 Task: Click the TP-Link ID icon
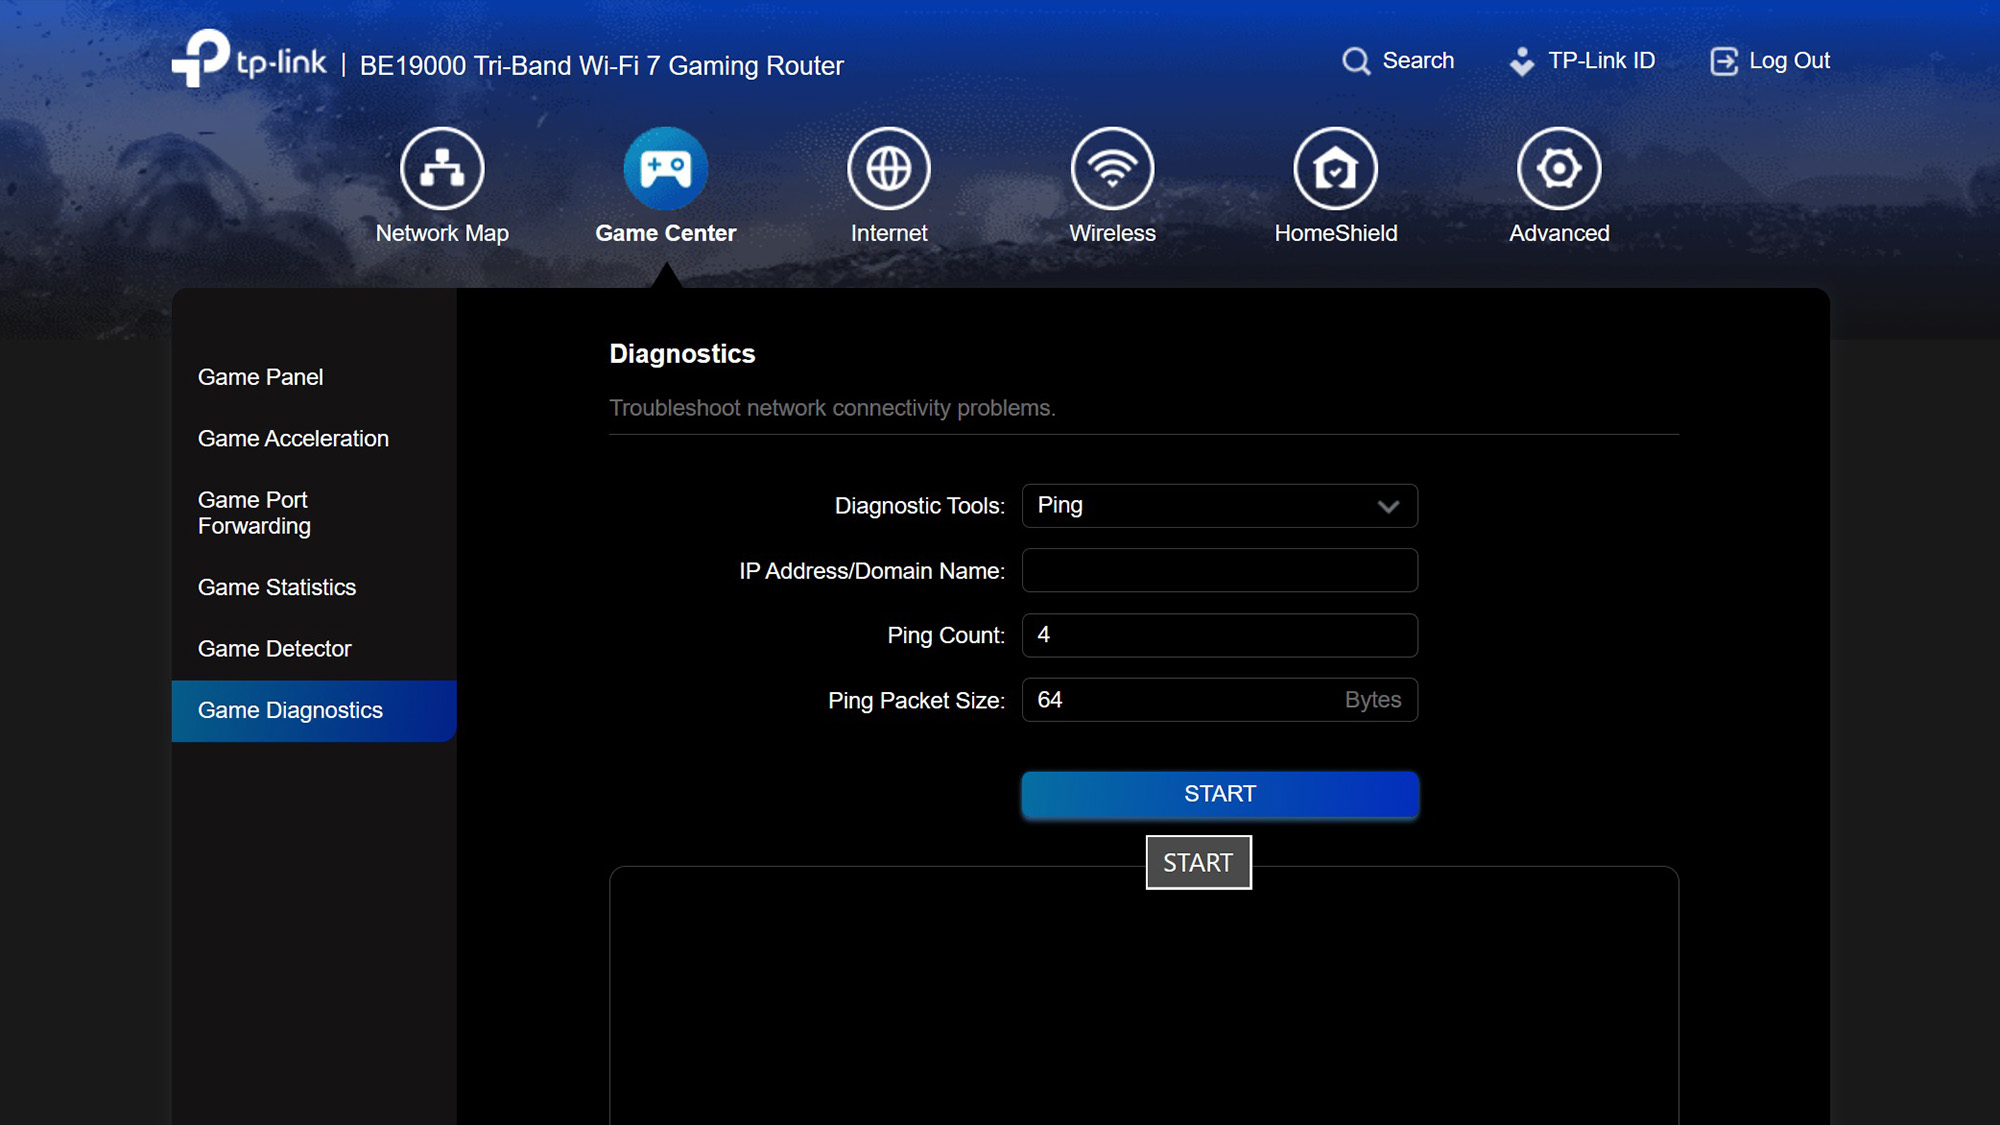[x=1521, y=61]
